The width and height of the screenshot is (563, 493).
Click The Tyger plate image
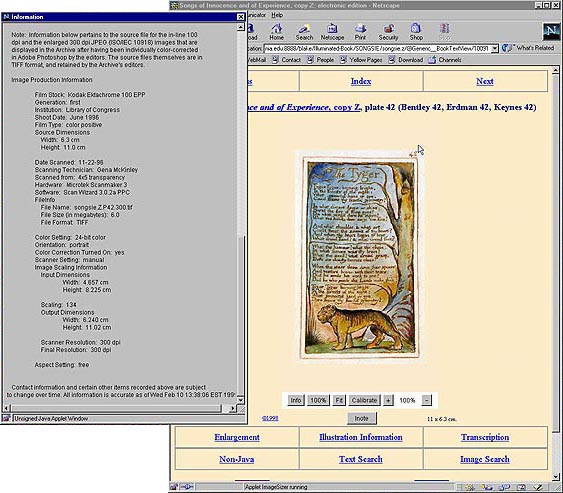tap(360, 258)
